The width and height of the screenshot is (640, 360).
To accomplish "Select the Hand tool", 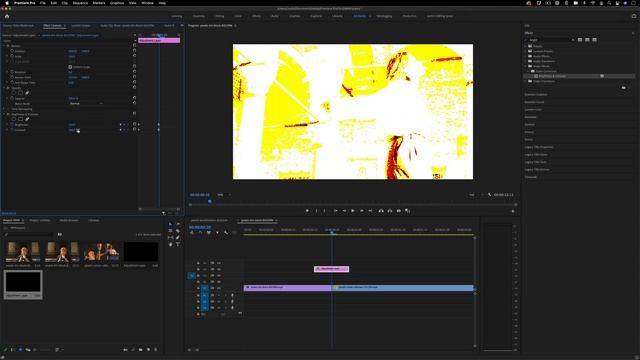I will point(171,244).
